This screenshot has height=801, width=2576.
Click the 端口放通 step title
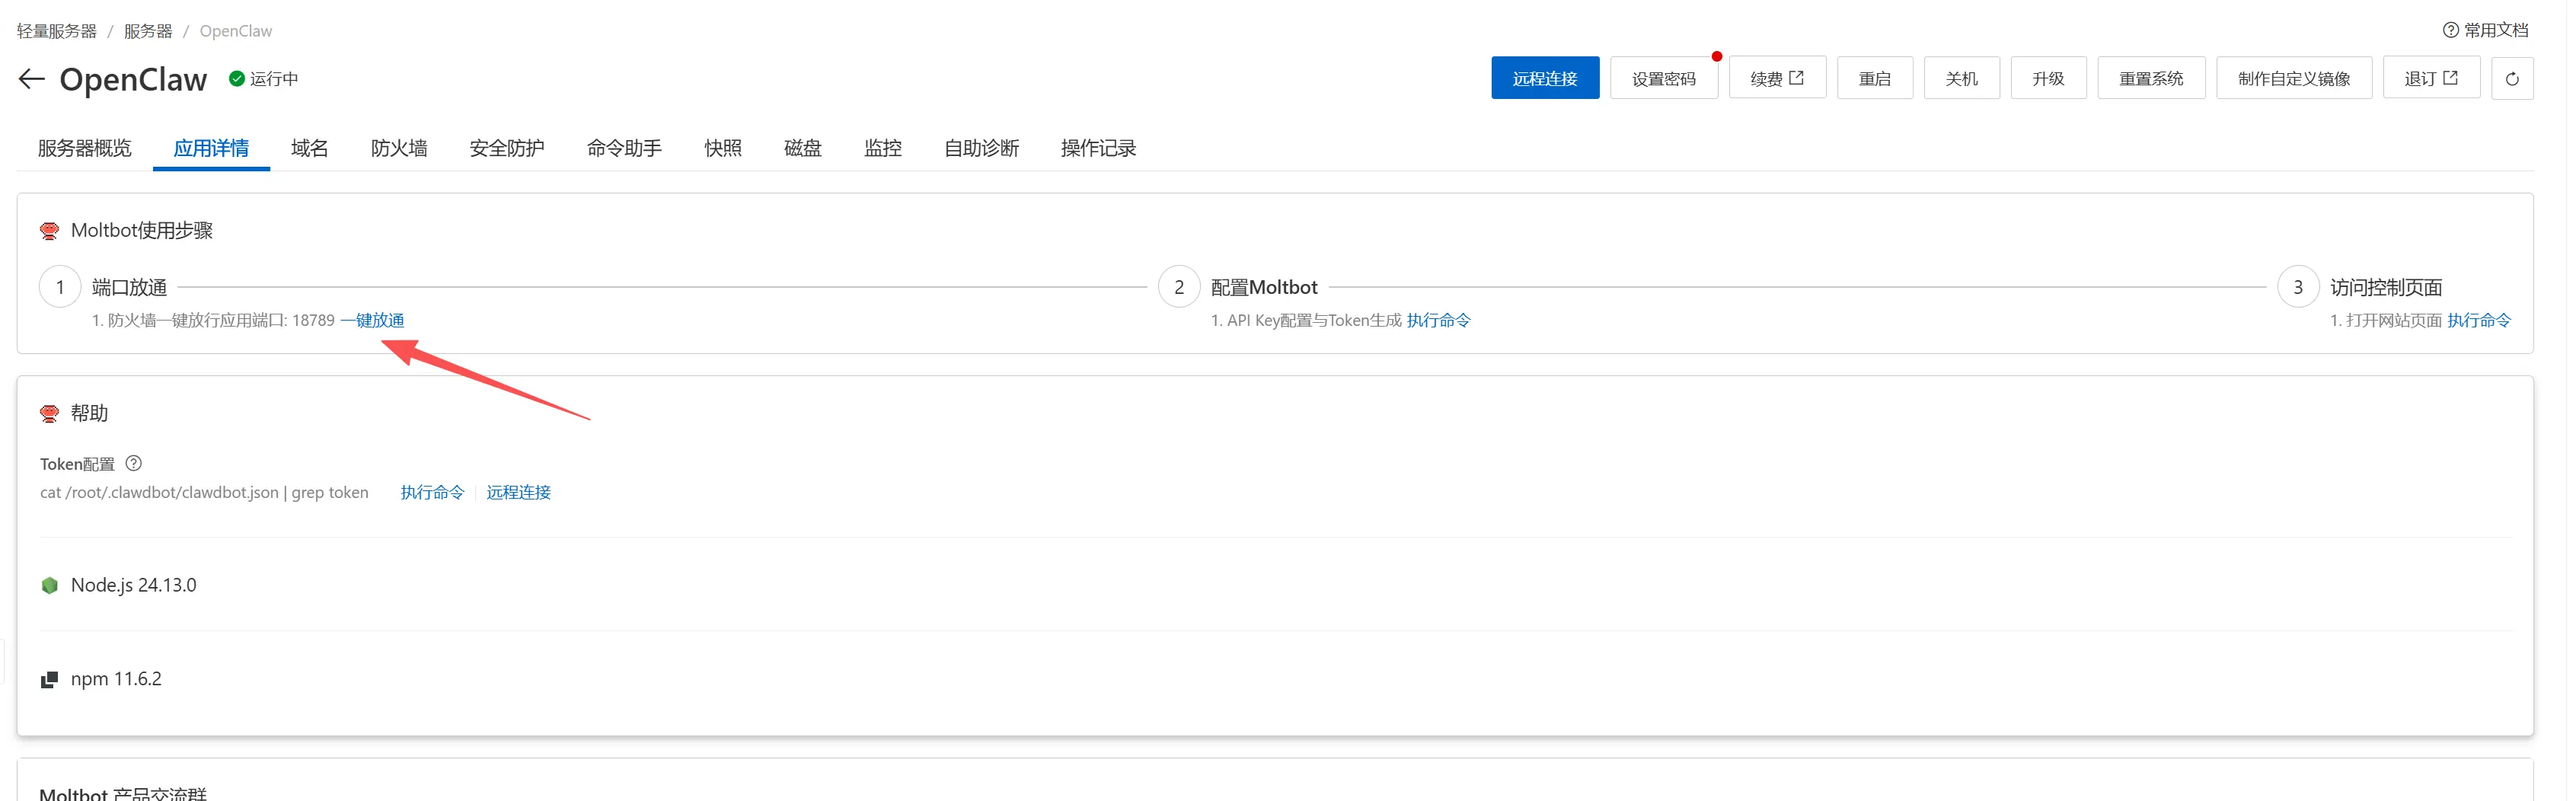point(129,287)
